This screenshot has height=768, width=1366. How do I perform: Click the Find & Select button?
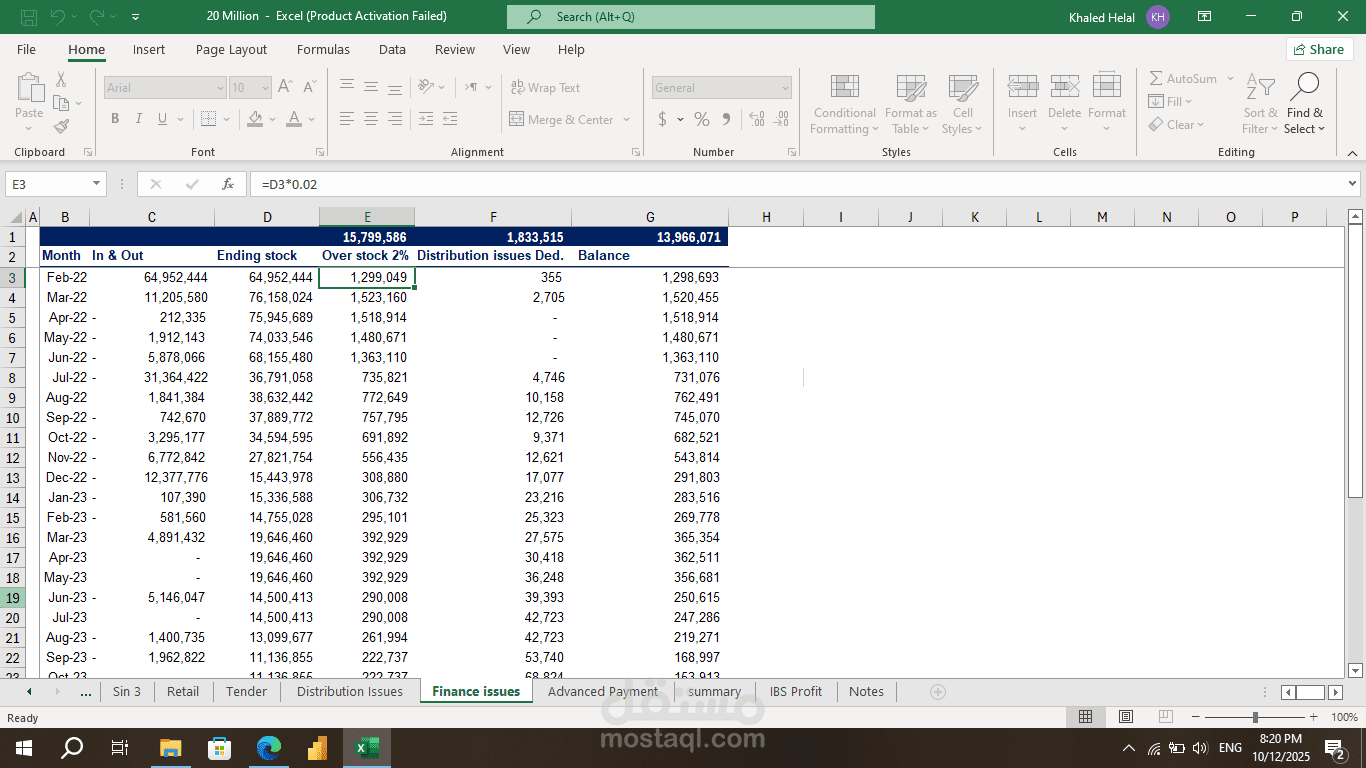tap(1304, 104)
